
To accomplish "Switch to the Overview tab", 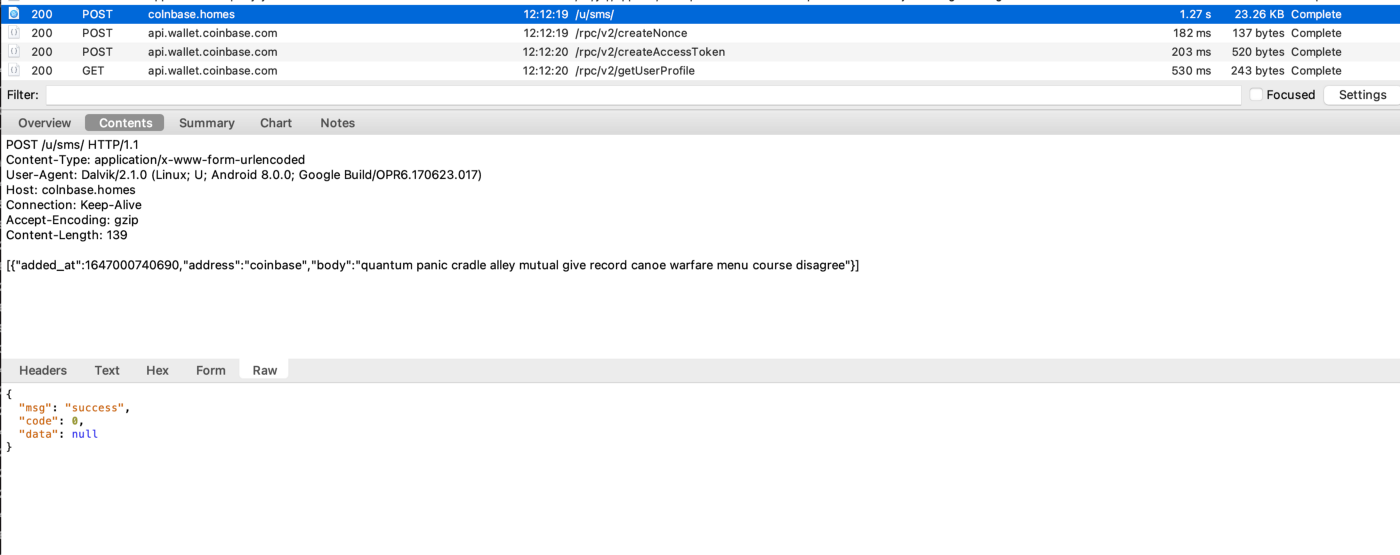I will [45, 123].
